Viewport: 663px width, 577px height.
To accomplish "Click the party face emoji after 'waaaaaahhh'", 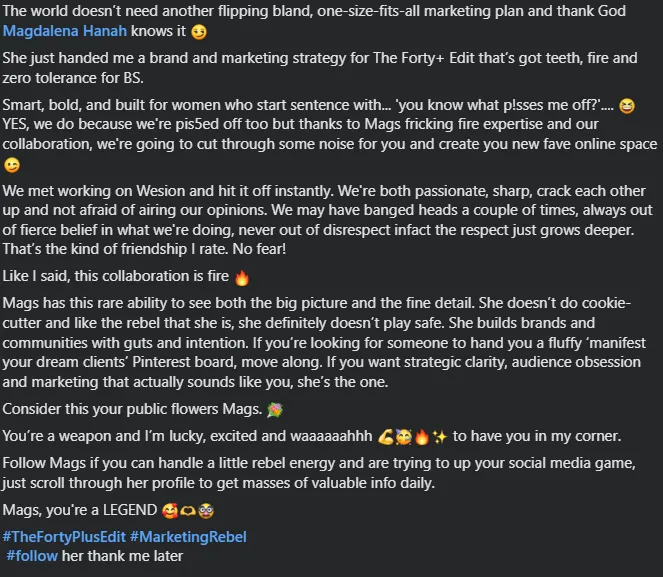I will click(x=403, y=437).
